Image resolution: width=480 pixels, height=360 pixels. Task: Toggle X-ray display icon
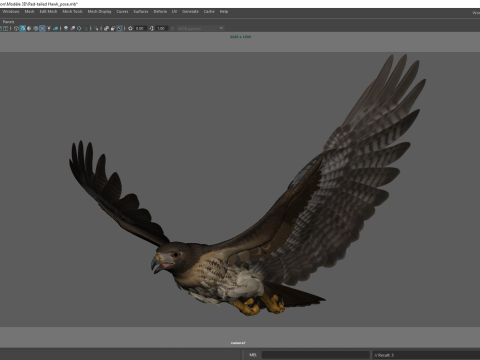(106, 28)
